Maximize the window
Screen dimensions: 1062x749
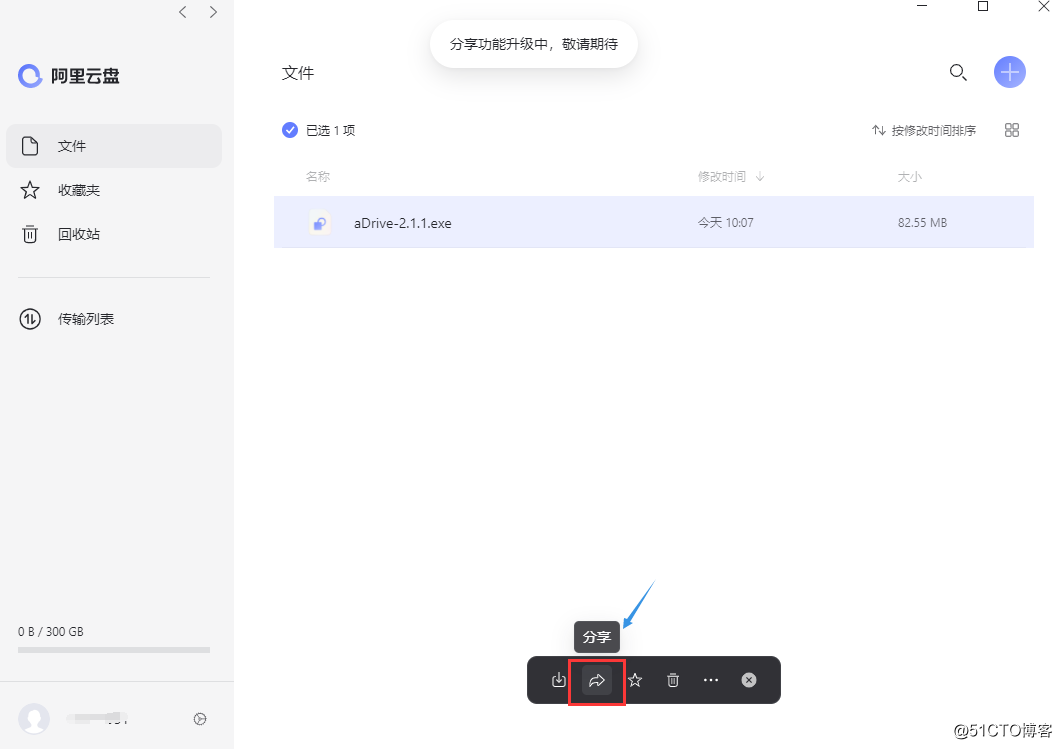[x=983, y=6]
